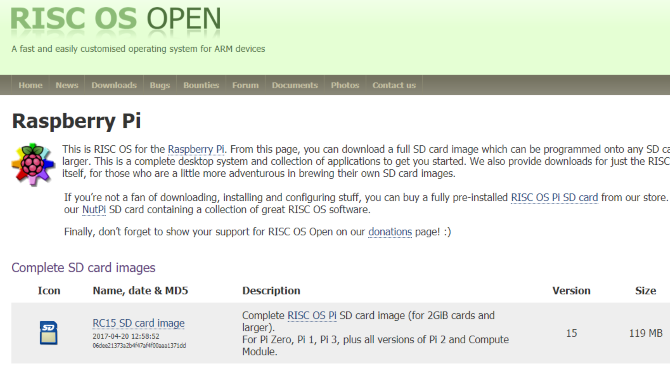This screenshot has height=368, width=670.
Task: Click the RISC OS OPEN site logo
Action: 115,19
